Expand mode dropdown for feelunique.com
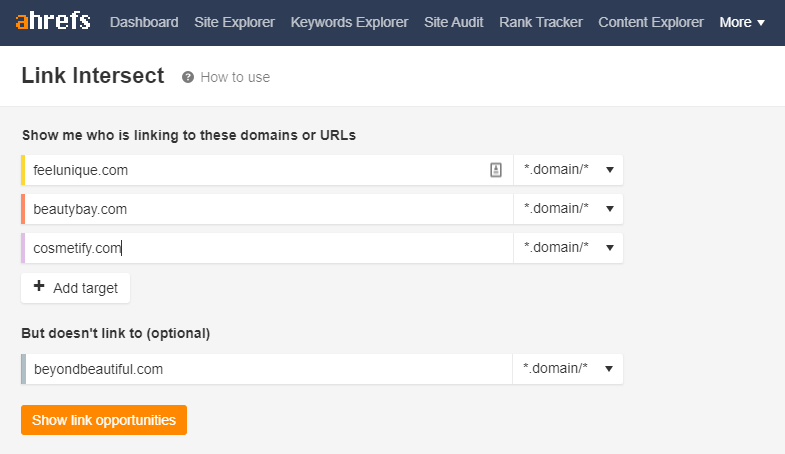 (568, 170)
